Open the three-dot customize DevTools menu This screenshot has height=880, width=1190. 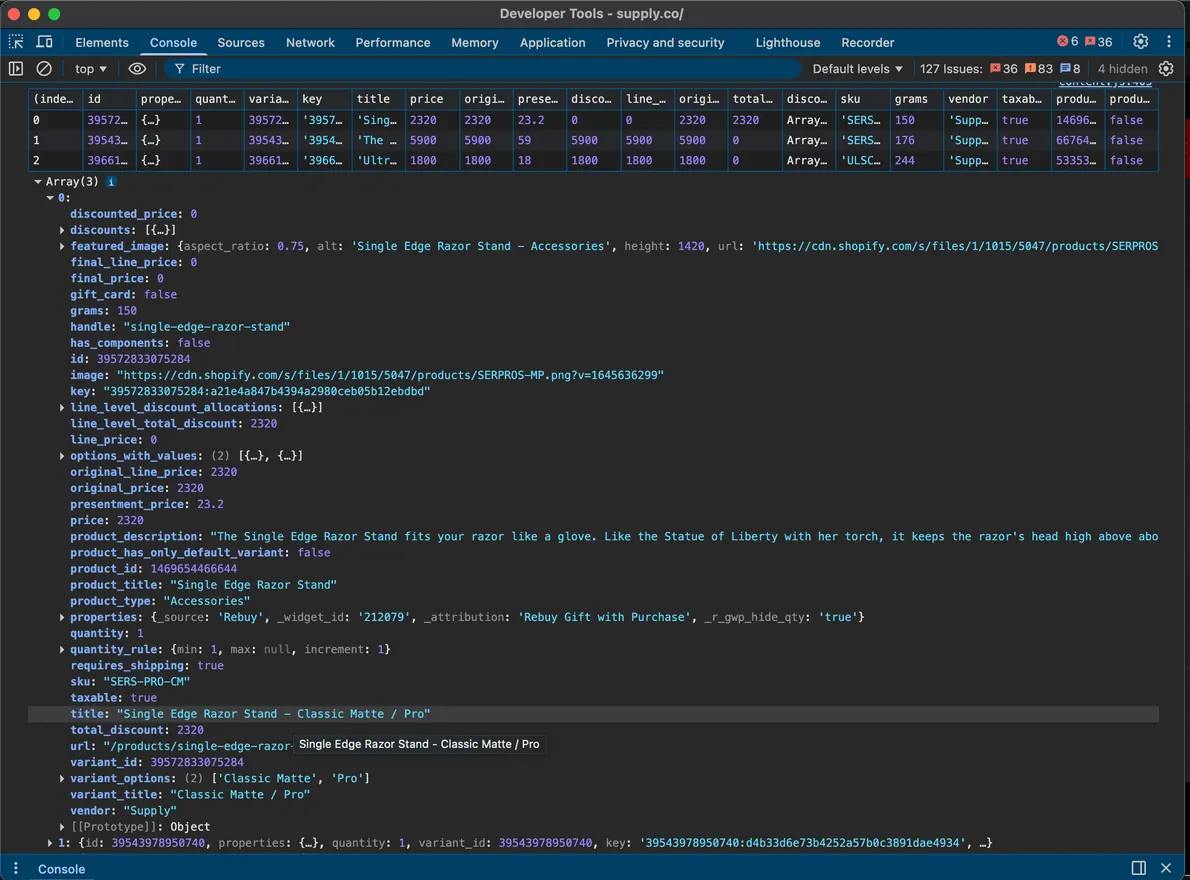coord(1169,42)
